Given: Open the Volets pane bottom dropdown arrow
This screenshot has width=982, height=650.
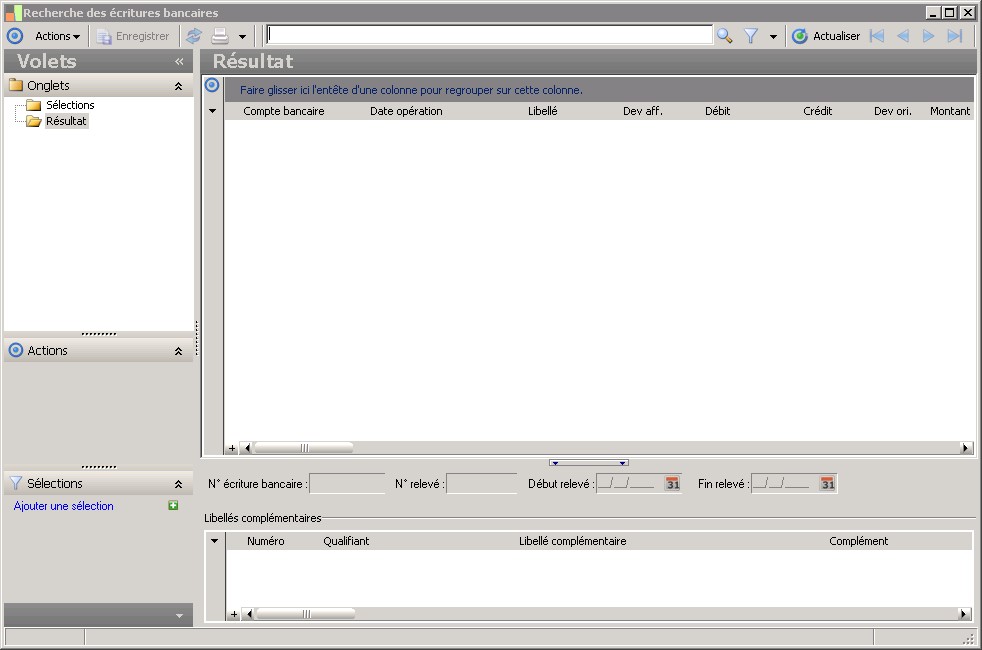Looking at the screenshot, I should click(x=179, y=616).
